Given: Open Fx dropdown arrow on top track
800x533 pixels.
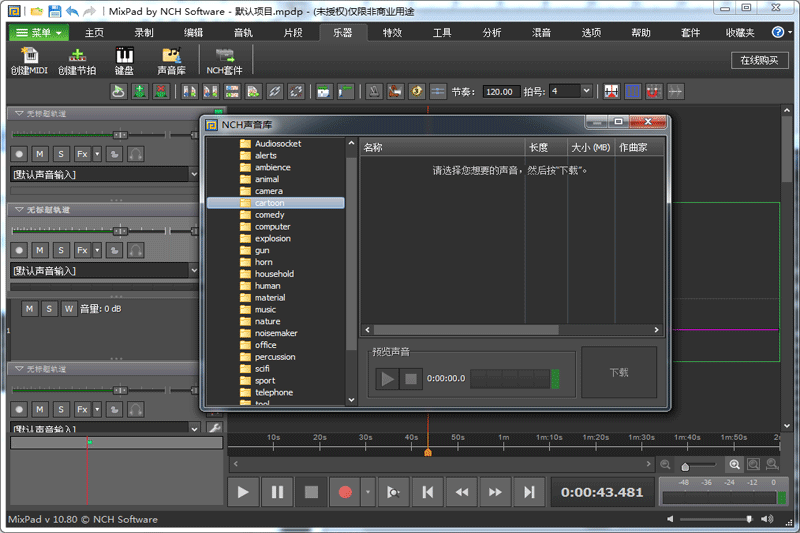Looking at the screenshot, I should click(x=97, y=154).
